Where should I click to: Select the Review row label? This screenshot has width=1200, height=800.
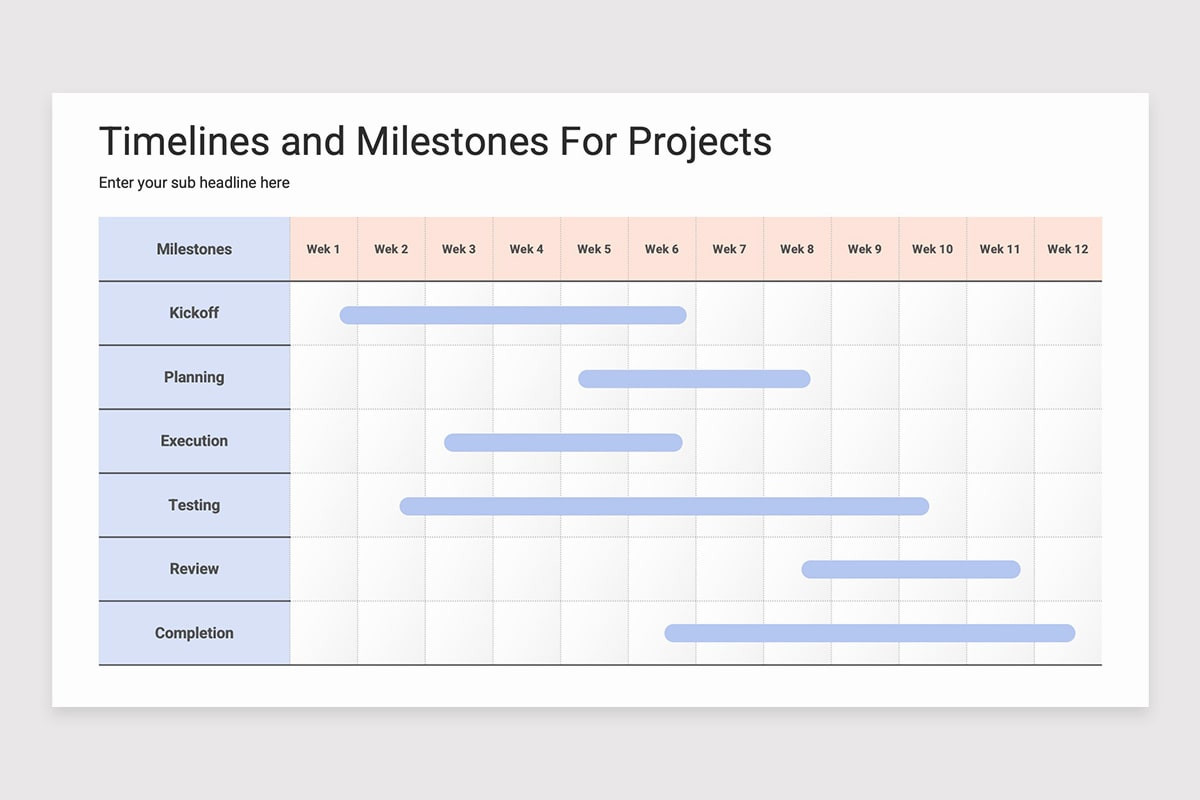coord(194,569)
